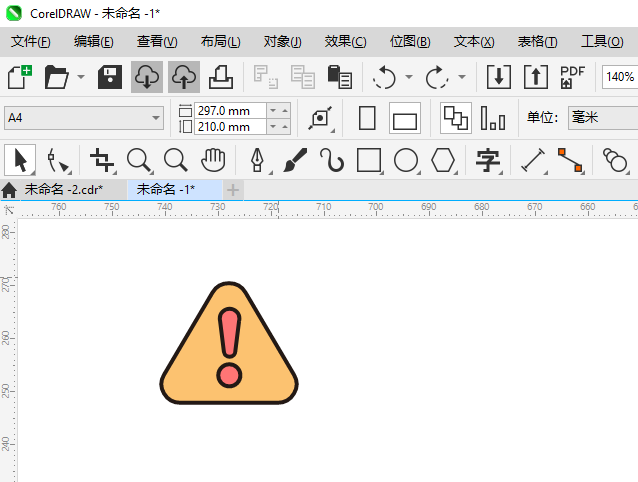Screen dimensions: 638x482
Task: Select the hook-shaped curve tool
Action: point(332,160)
